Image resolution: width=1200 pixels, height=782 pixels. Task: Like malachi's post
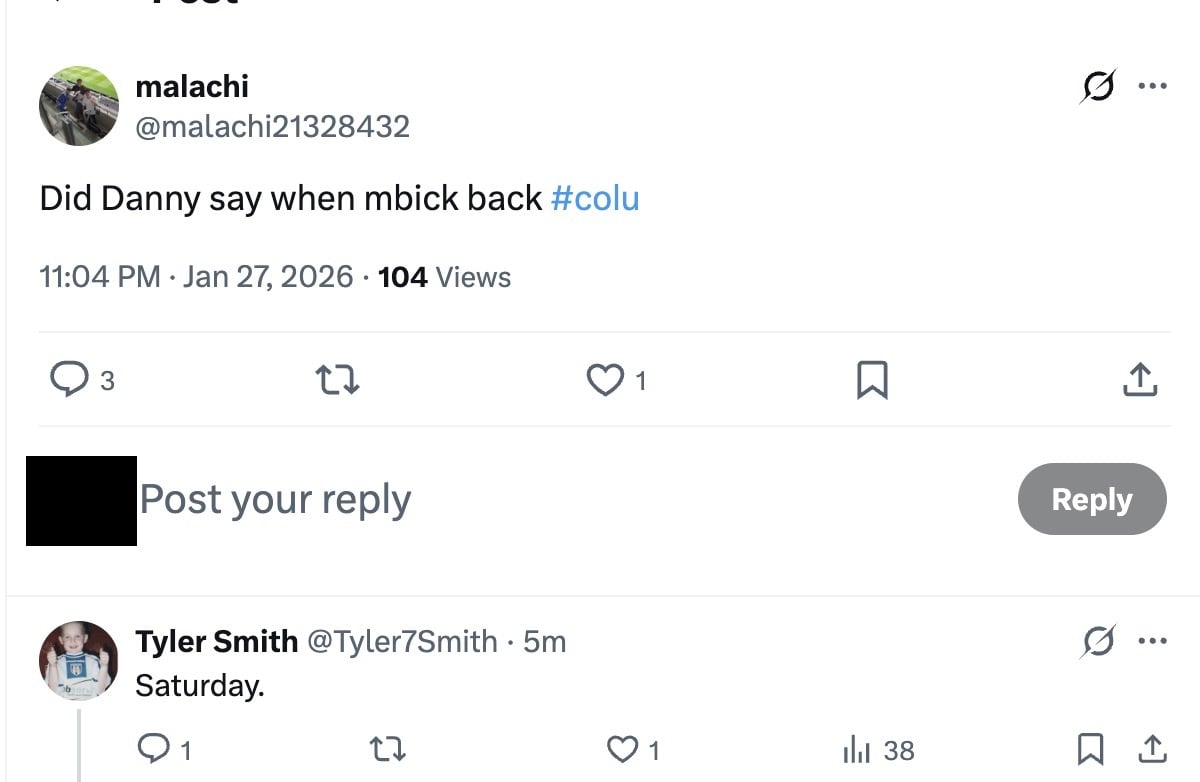coord(604,380)
